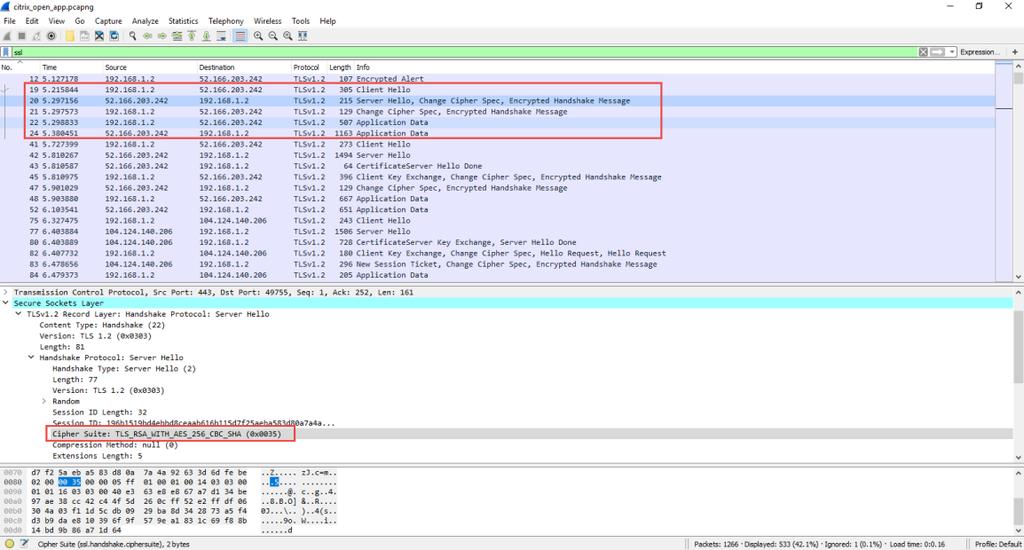Click Profile: Default in status bar
This screenshot has width=1024, height=550.
998,543
